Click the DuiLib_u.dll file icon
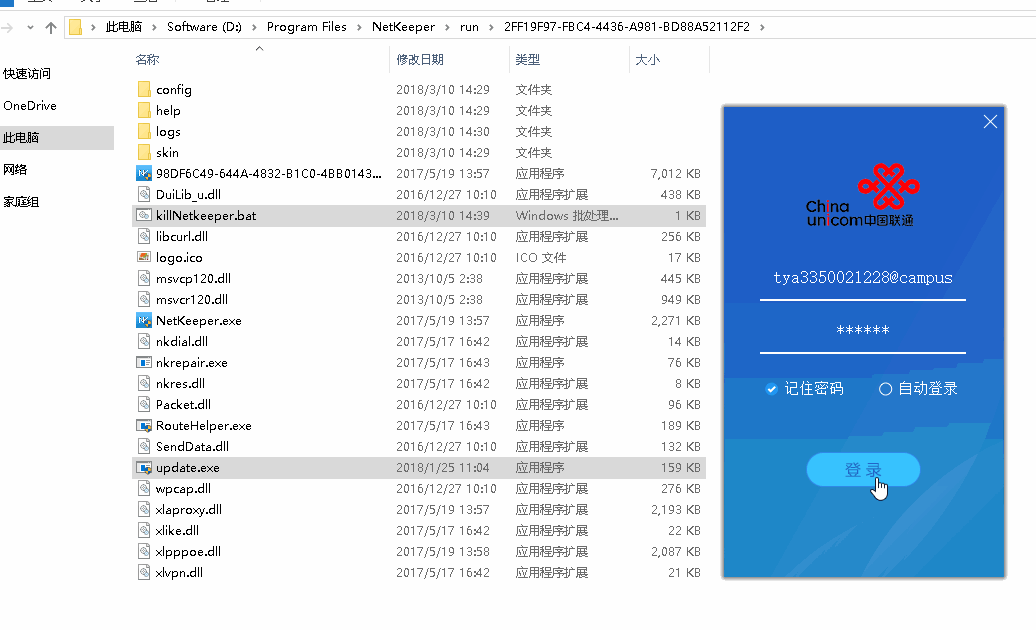 144,194
